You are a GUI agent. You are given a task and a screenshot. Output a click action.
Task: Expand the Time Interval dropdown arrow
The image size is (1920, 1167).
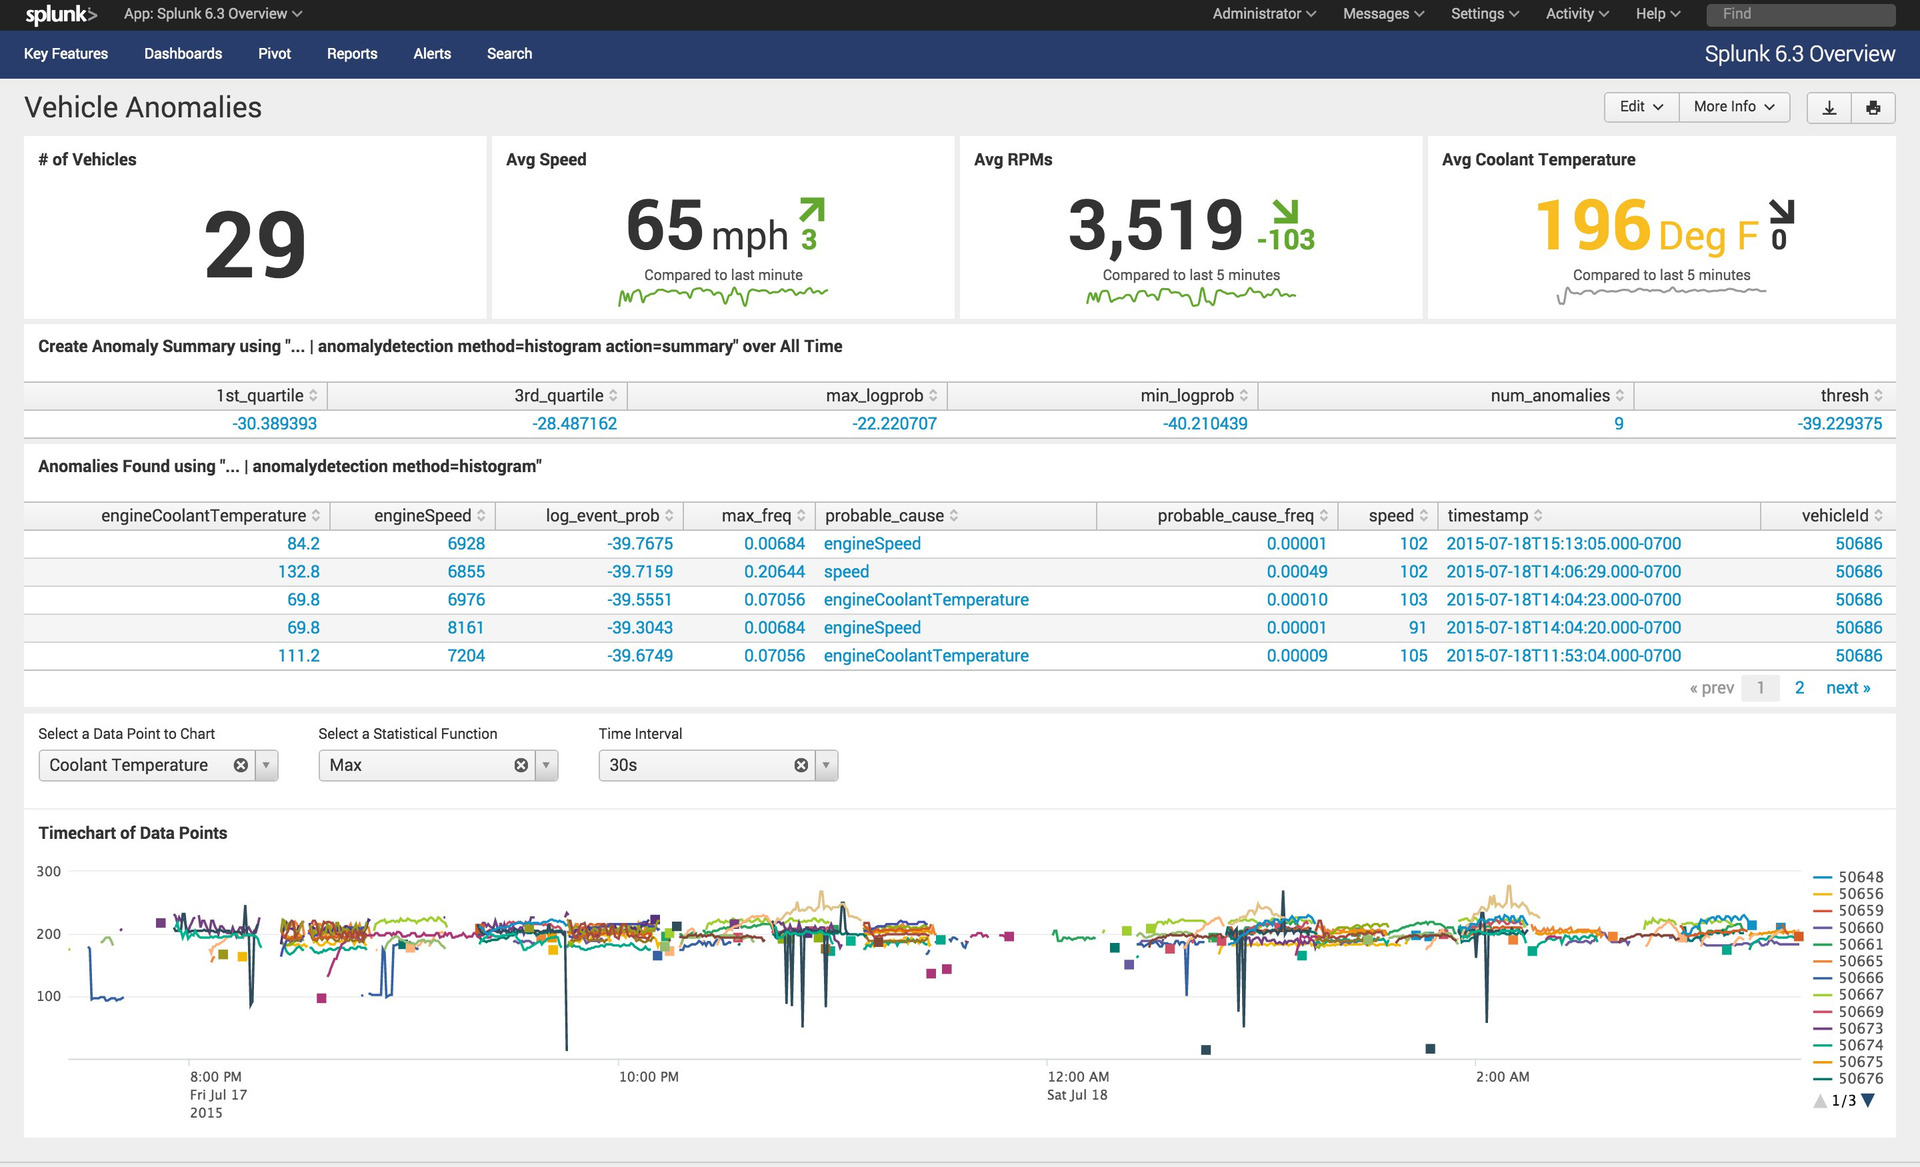tap(826, 765)
